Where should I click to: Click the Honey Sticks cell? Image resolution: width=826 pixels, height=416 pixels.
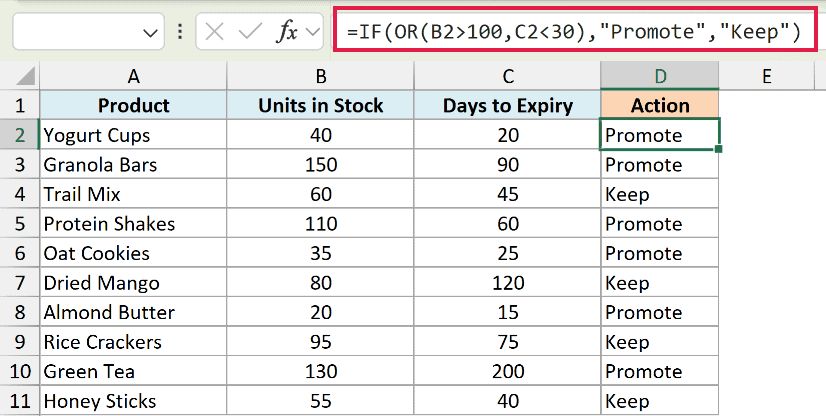[133, 401]
